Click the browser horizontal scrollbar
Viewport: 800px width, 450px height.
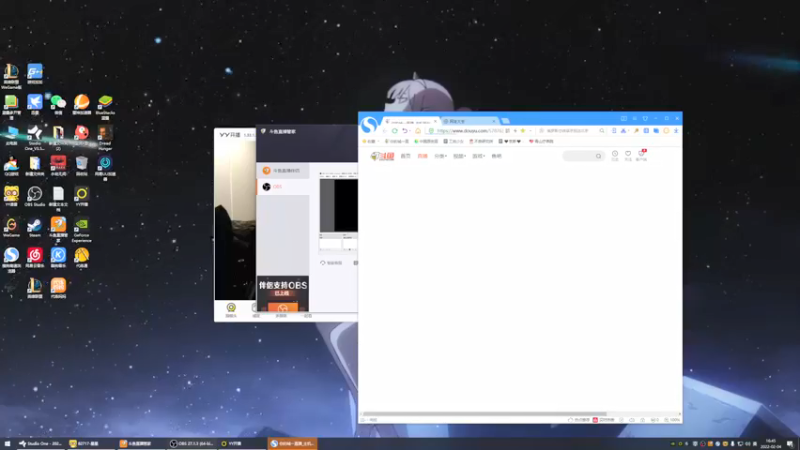(x=485, y=414)
